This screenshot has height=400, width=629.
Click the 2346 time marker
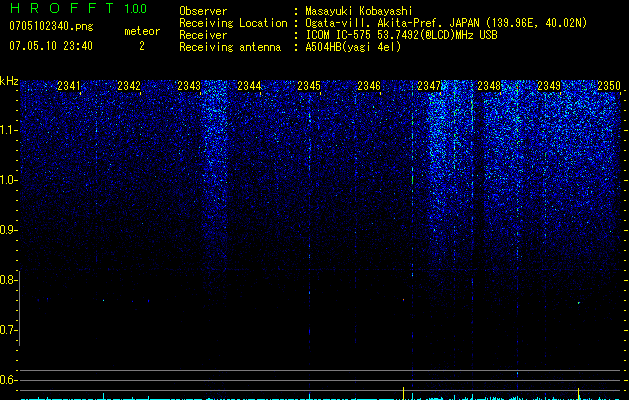click(369, 86)
